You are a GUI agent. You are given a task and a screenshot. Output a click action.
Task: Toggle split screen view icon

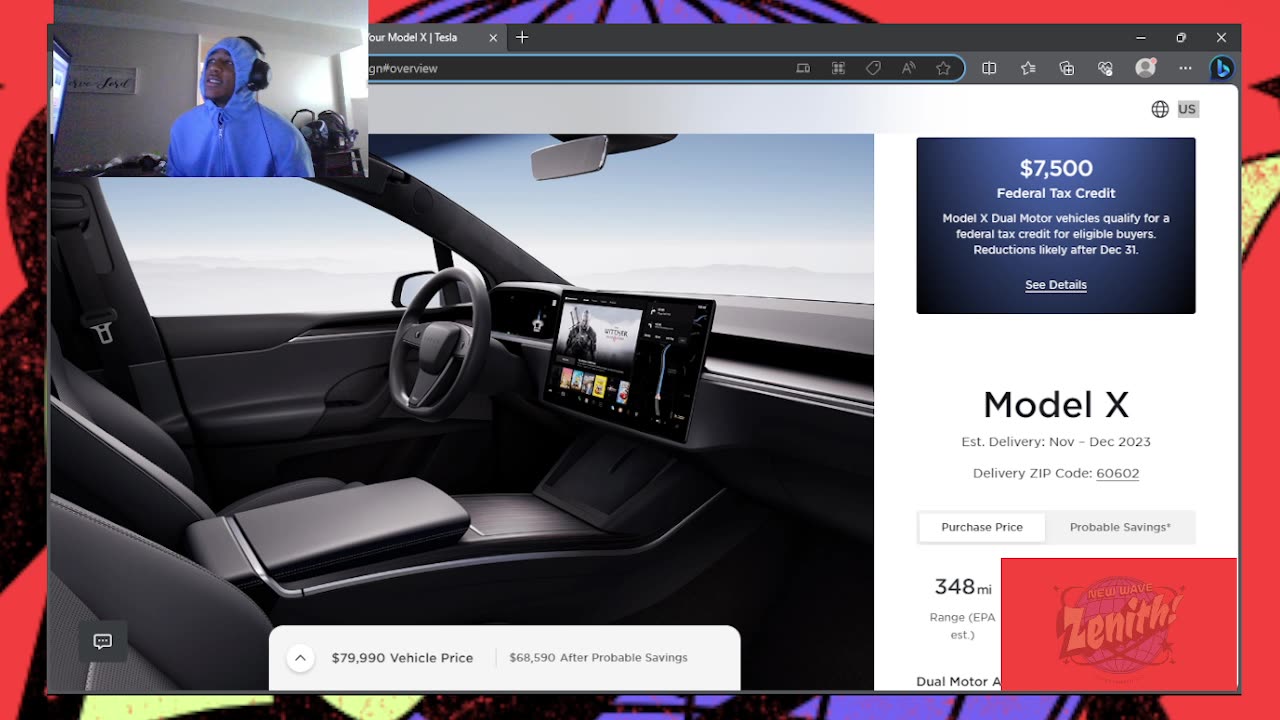(989, 68)
